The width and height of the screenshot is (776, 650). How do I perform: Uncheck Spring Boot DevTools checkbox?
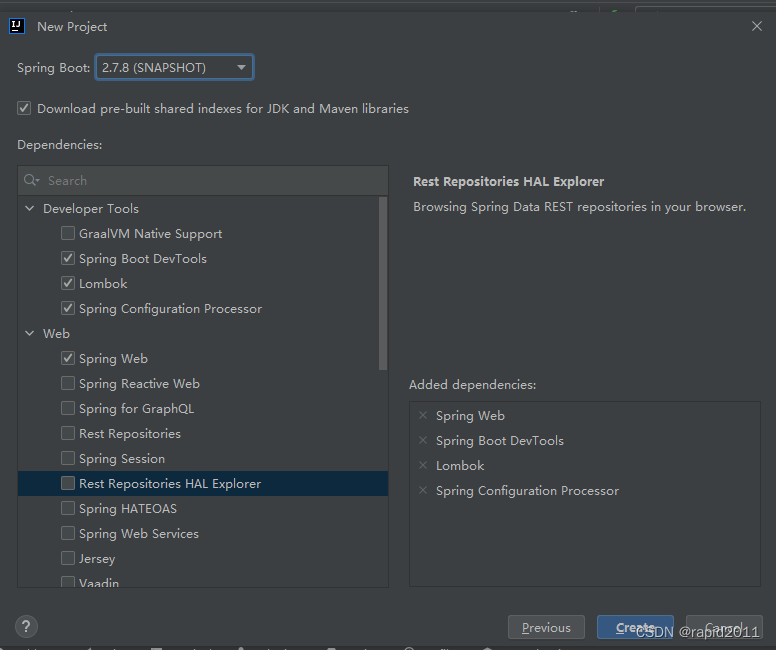point(68,258)
